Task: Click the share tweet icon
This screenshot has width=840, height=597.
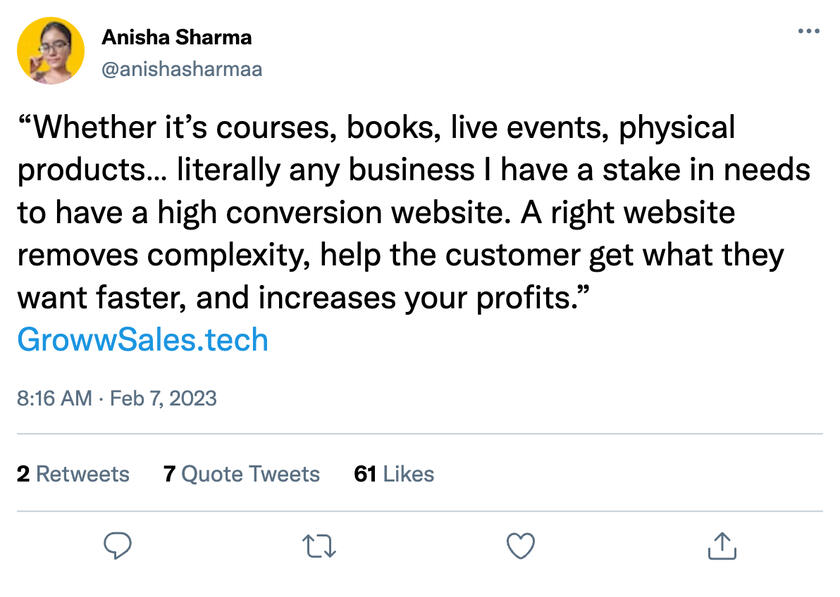Action: coord(722,545)
